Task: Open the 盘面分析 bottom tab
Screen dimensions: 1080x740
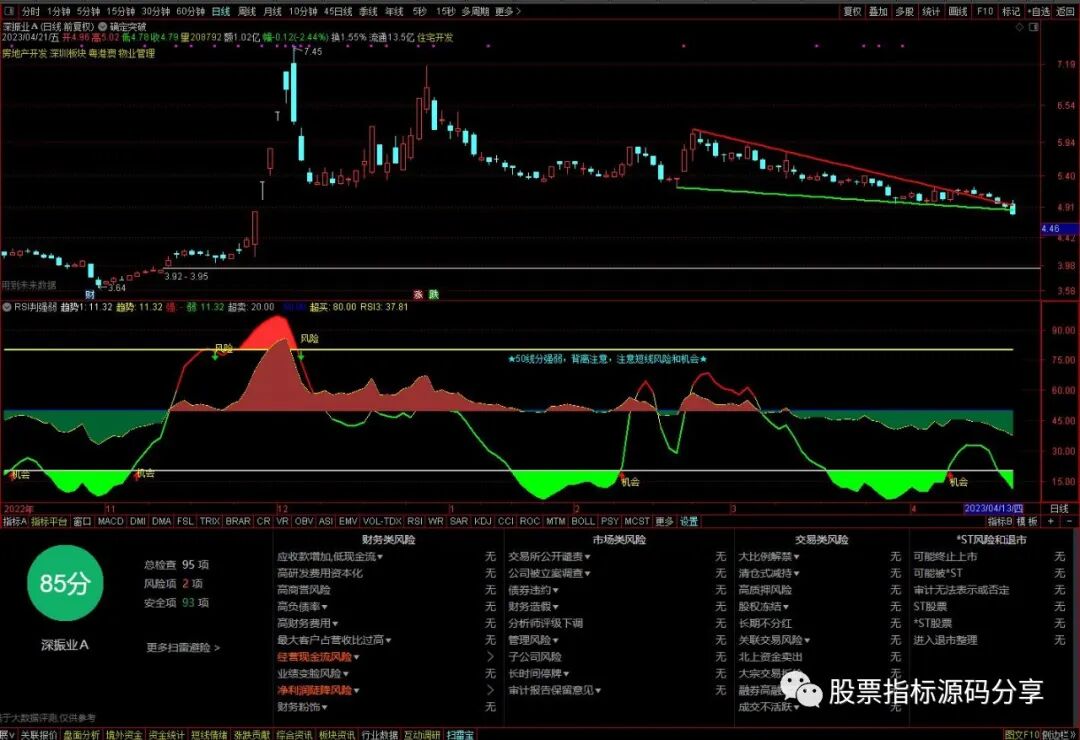Action: click(x=81, y=734)
